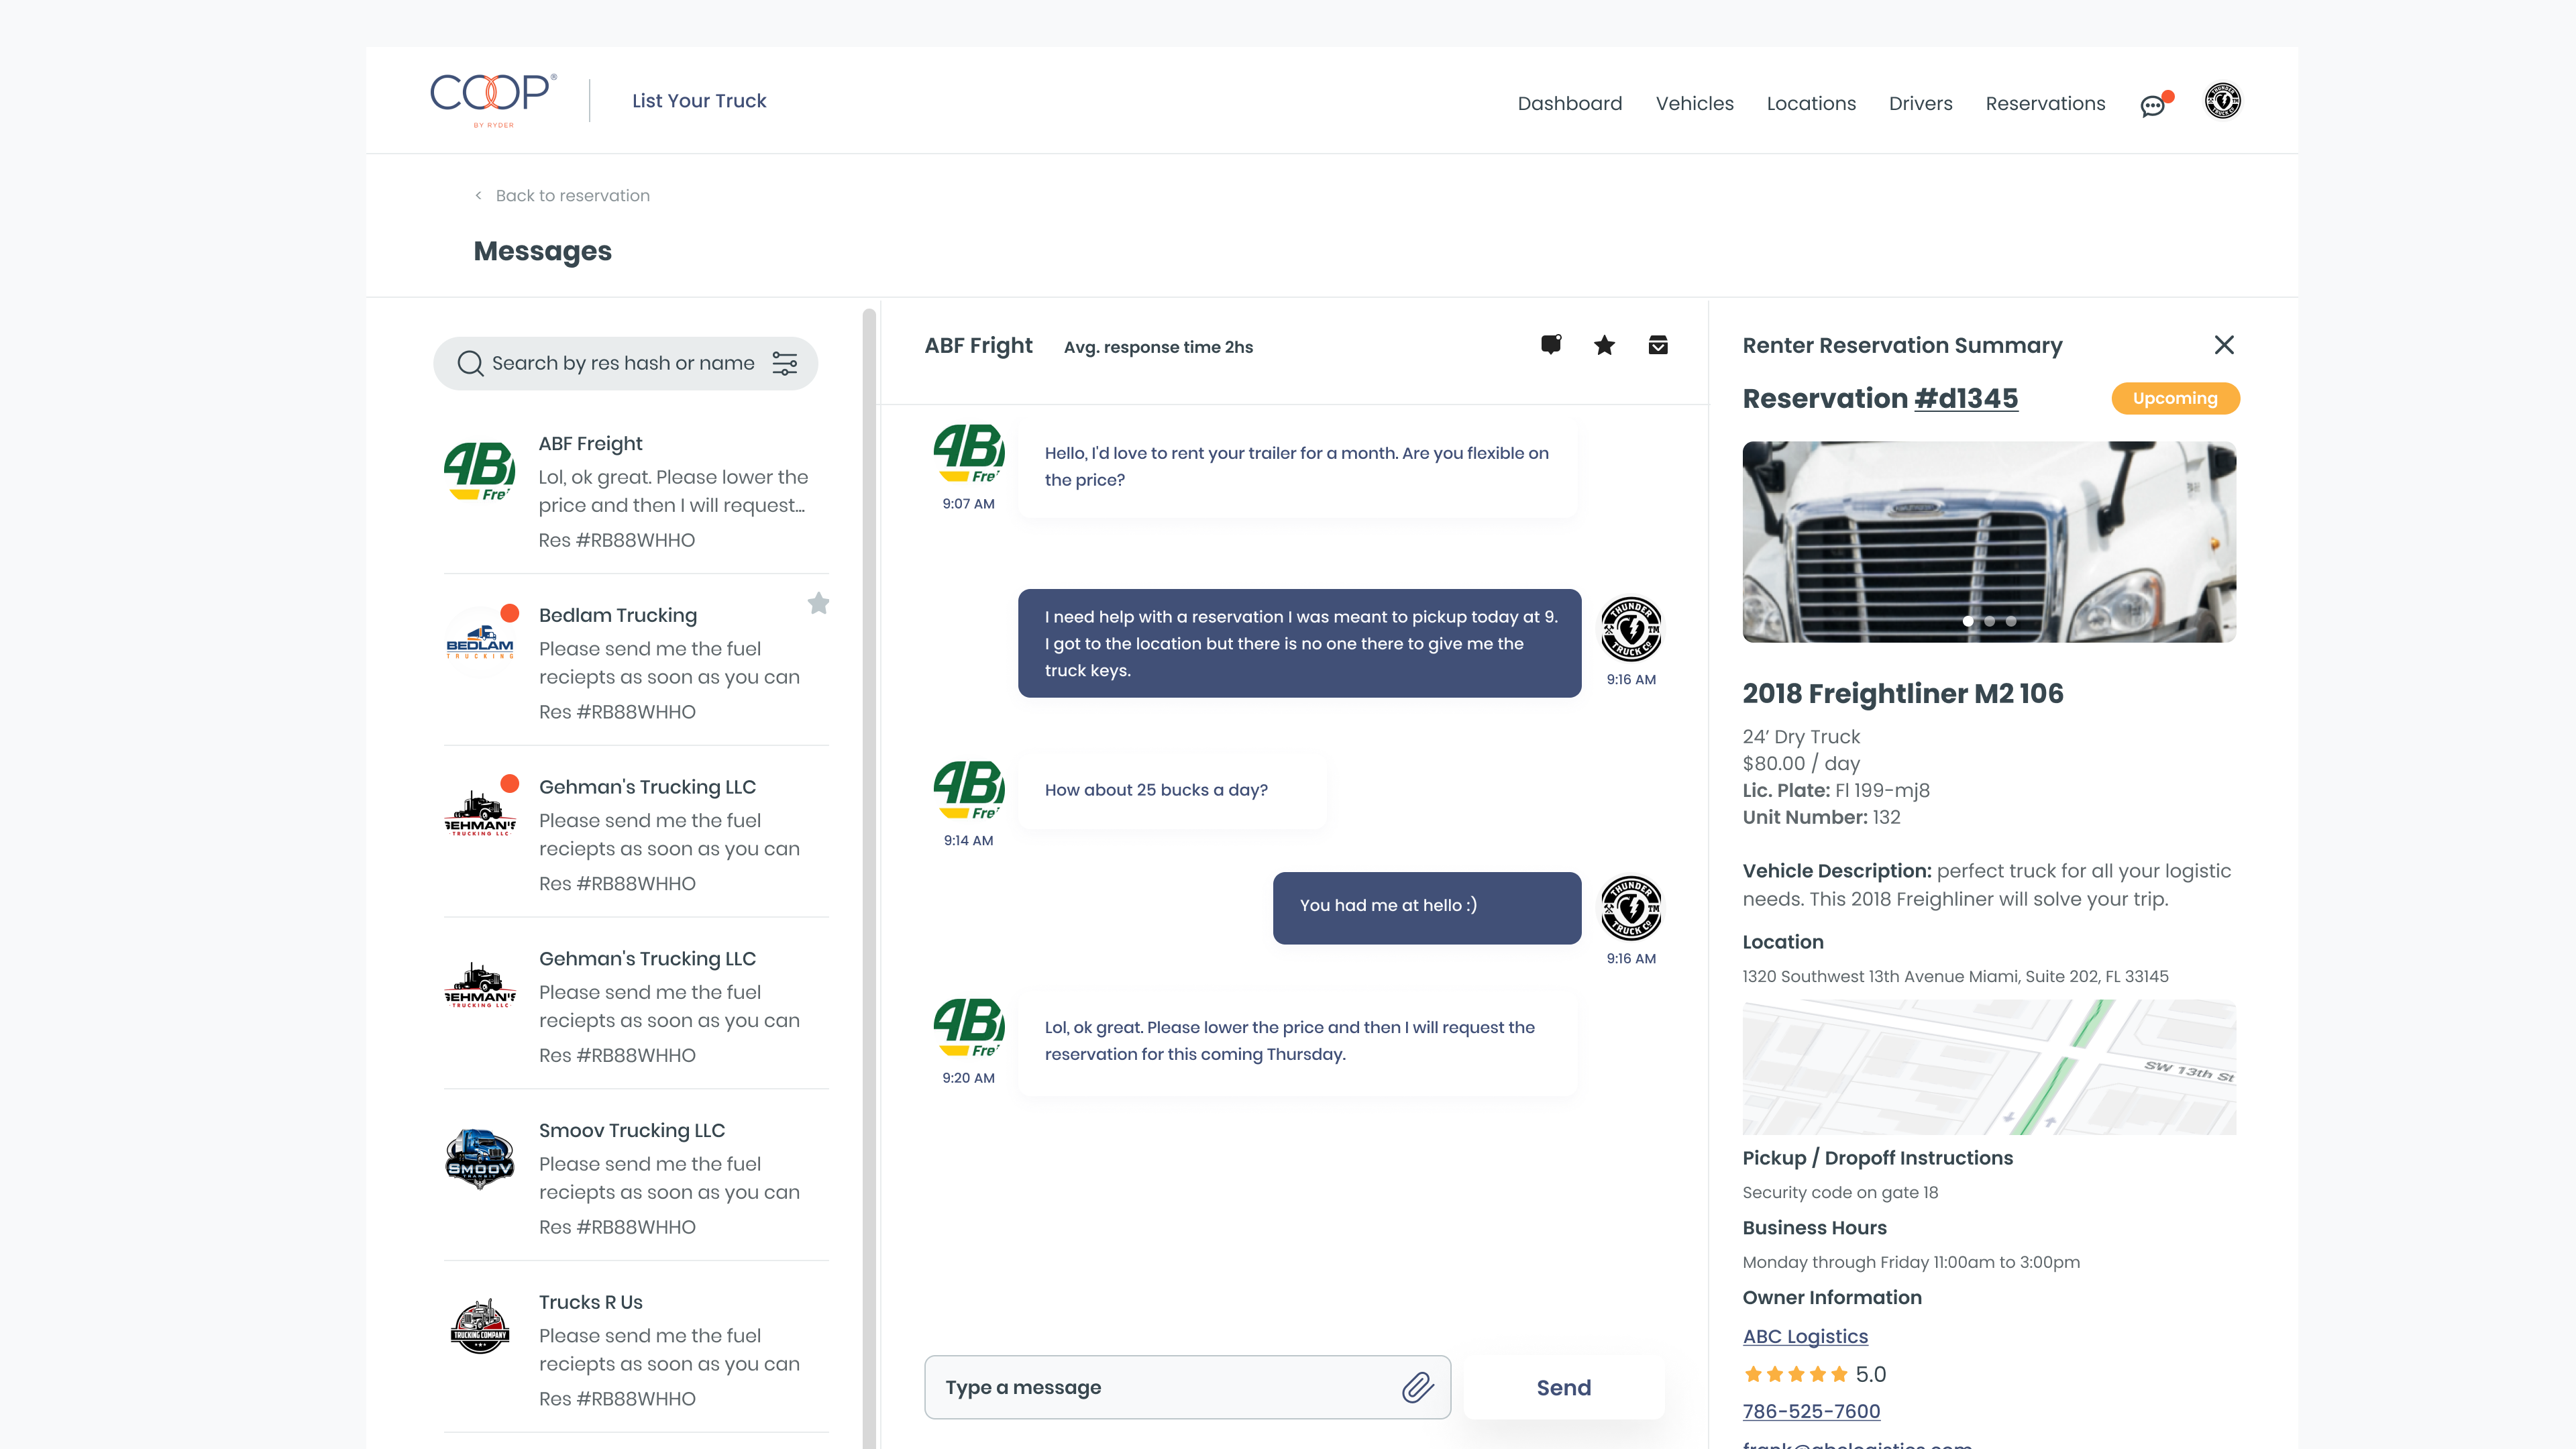Star the ABF Fright conversation

[1604, 345]
